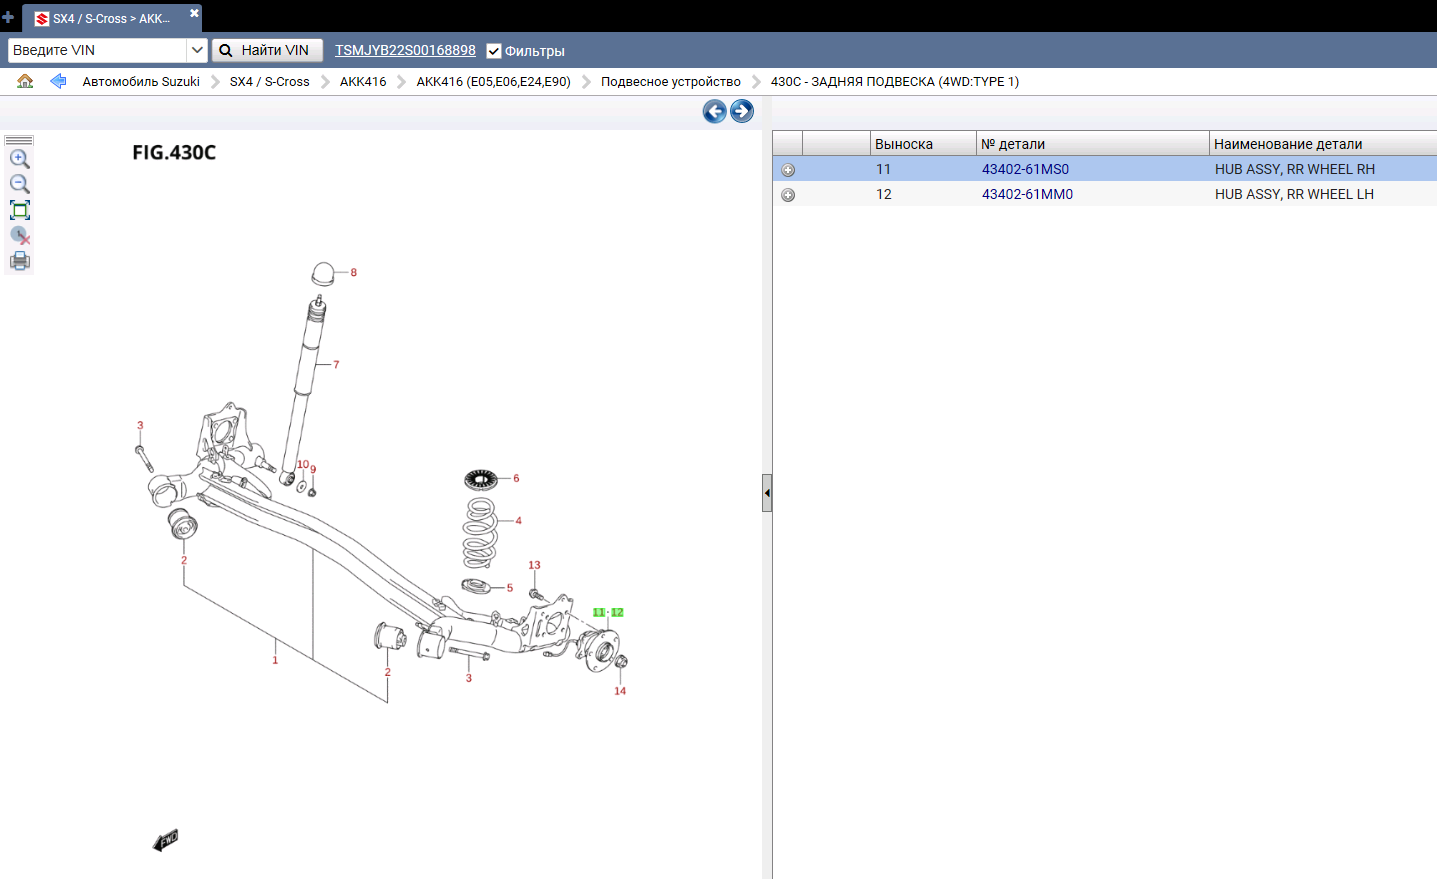Image resolution: width=1437 pixels, height=879 pixels.
Task: Expand row for part 43402-61MM0
Action: coord(788,195)
